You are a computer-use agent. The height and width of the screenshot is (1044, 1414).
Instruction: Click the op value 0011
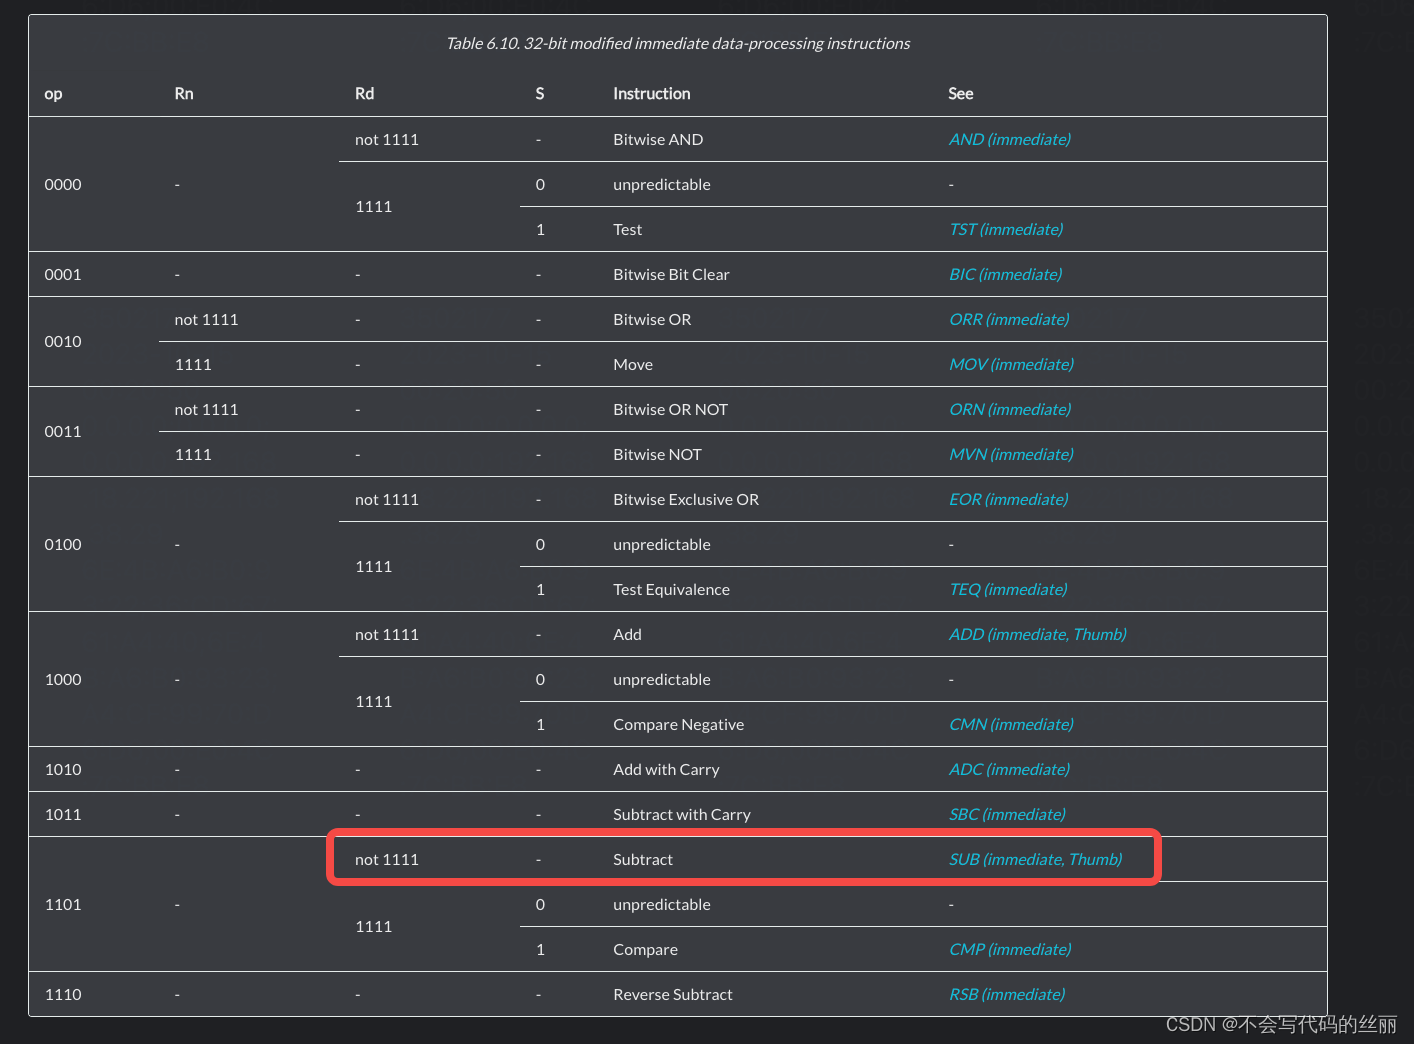click(x=63, y=432)
